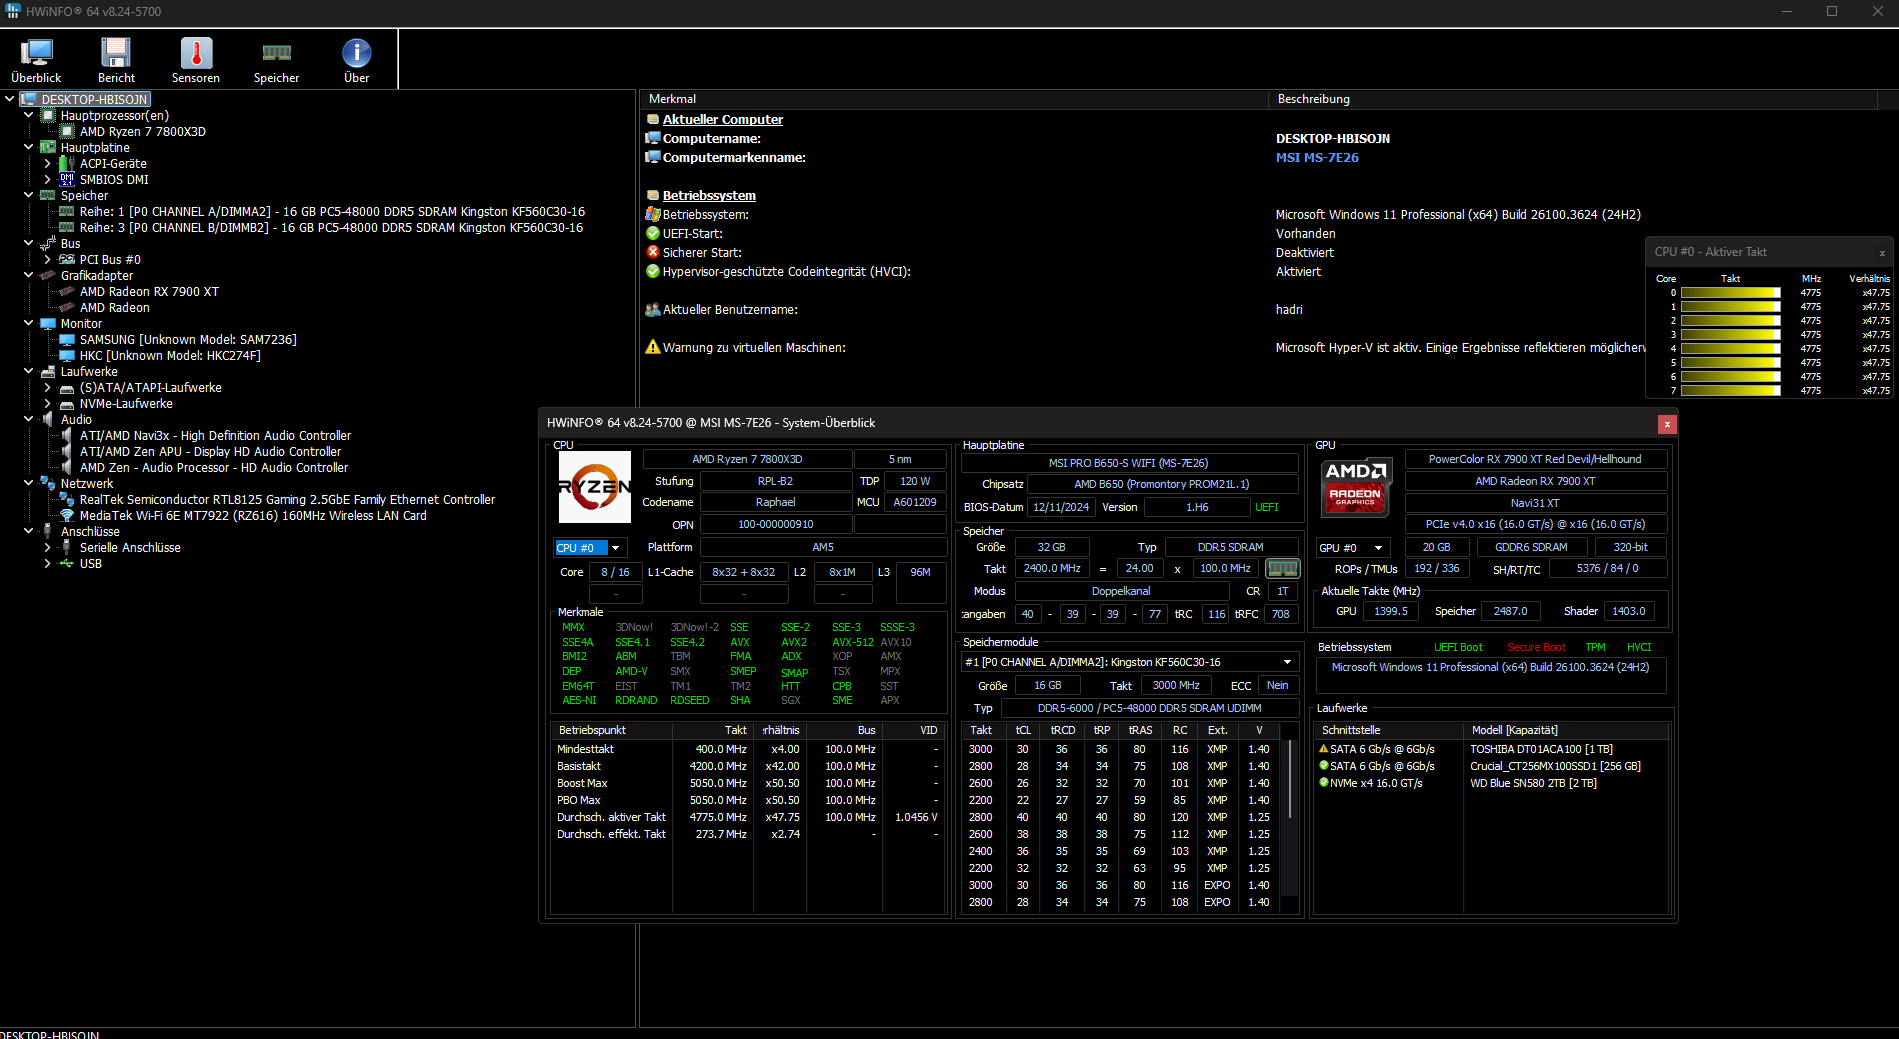
Task: Click the Merkmal column header
Action: (955, 99)
